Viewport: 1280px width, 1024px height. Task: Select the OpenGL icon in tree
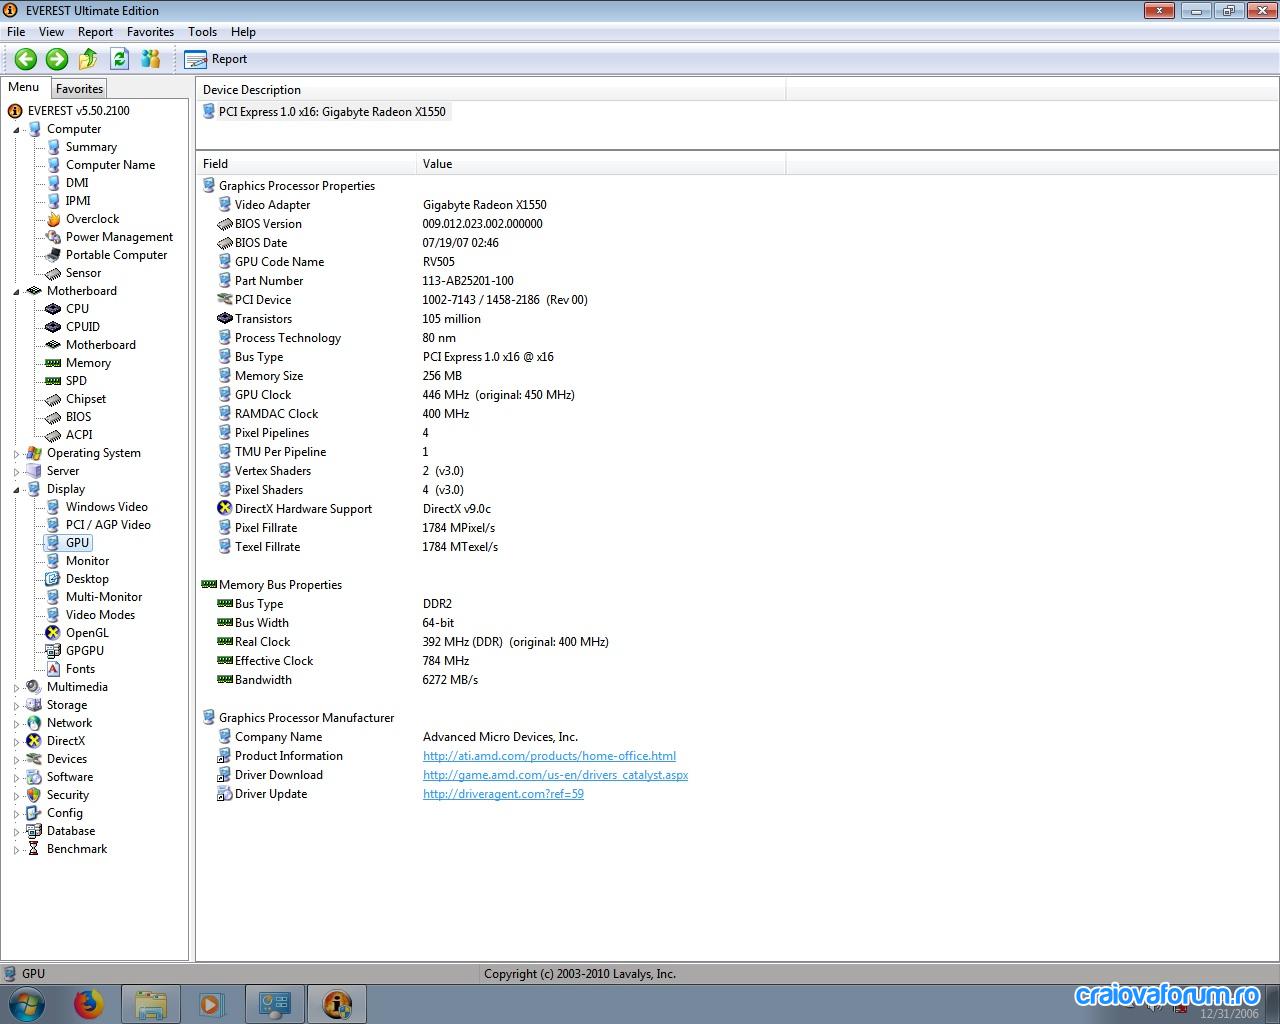54,633
